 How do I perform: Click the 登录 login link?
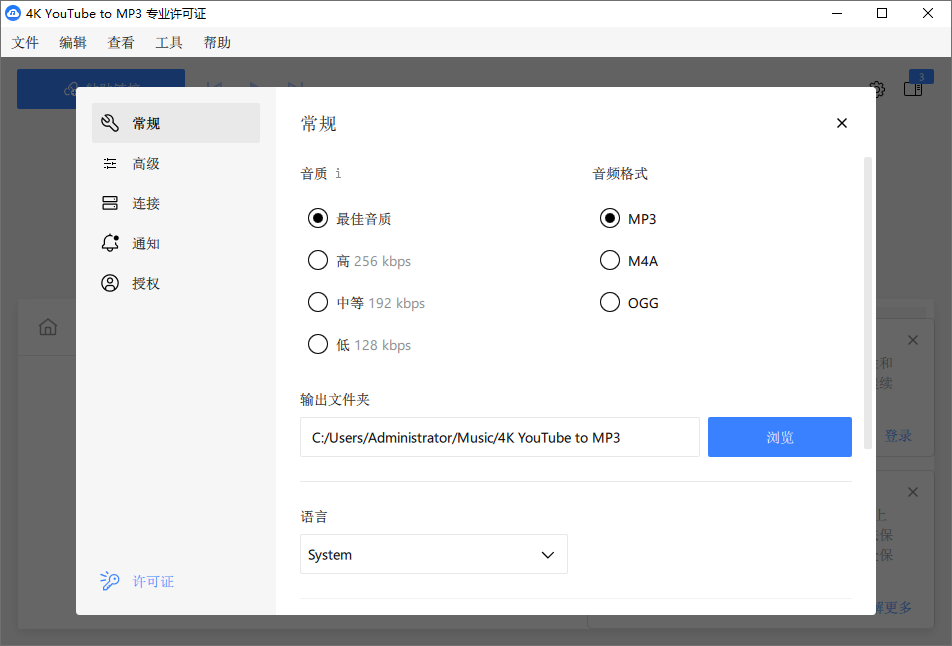point(898,435)
